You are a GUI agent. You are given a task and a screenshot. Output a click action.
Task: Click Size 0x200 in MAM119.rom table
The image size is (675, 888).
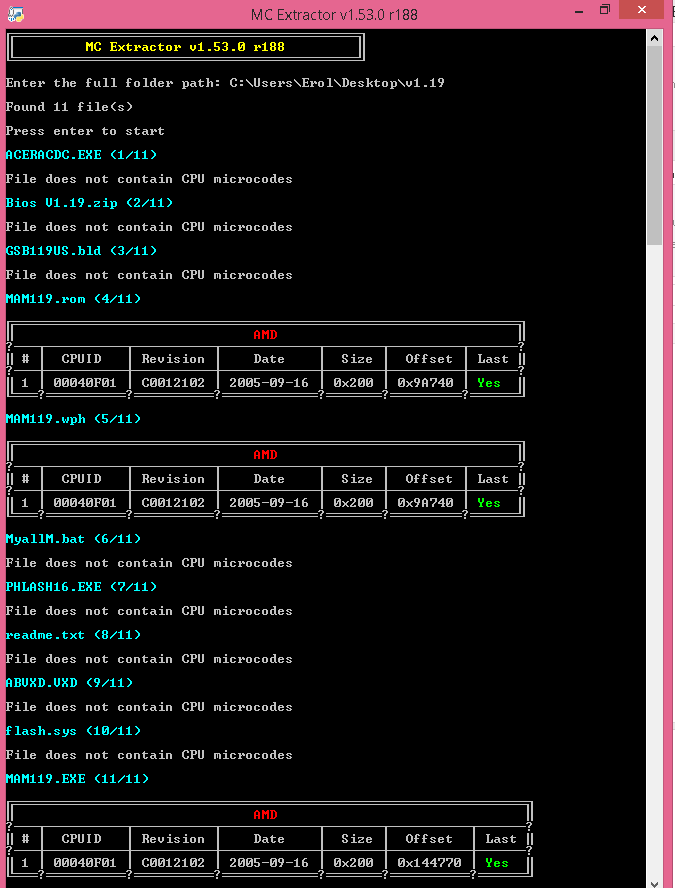coord(353,383)
